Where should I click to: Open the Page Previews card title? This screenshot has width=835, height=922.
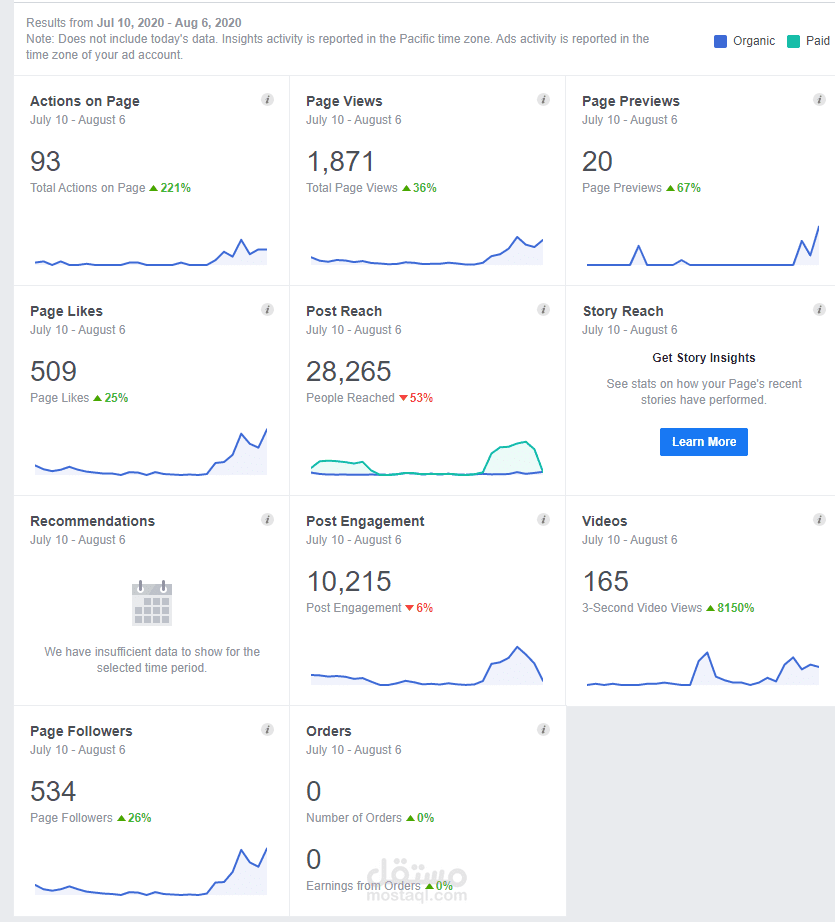pyautogui.click(x=630, y=101)
